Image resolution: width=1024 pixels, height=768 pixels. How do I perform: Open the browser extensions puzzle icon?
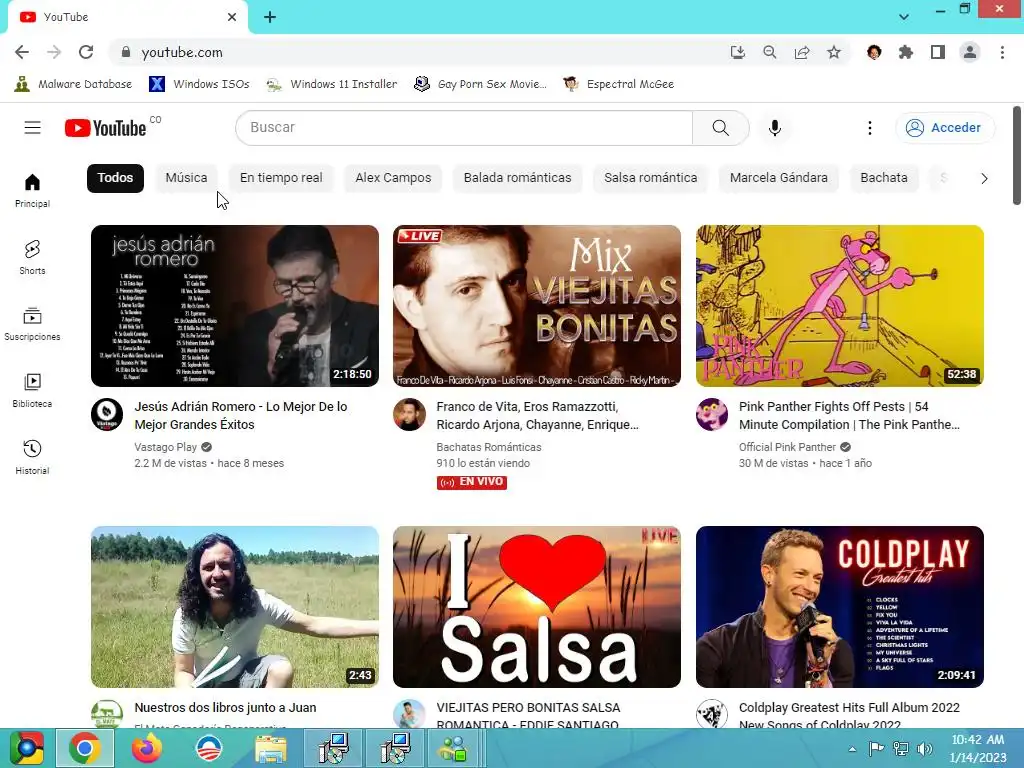coord(906,52)
